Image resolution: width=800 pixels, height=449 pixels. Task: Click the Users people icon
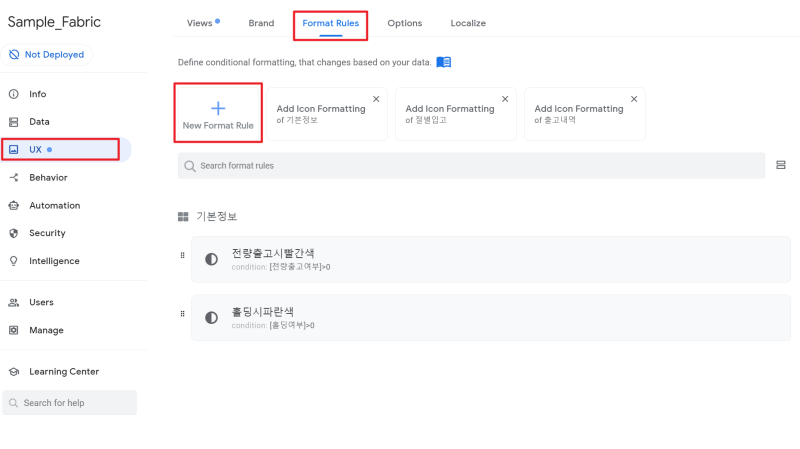coord(14,302)
